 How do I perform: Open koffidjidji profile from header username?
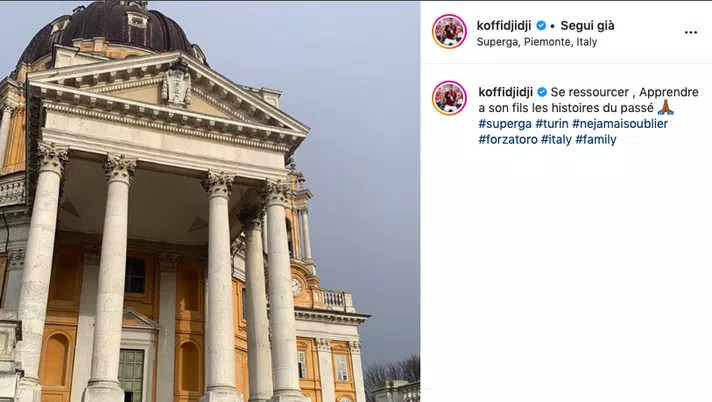504,25
